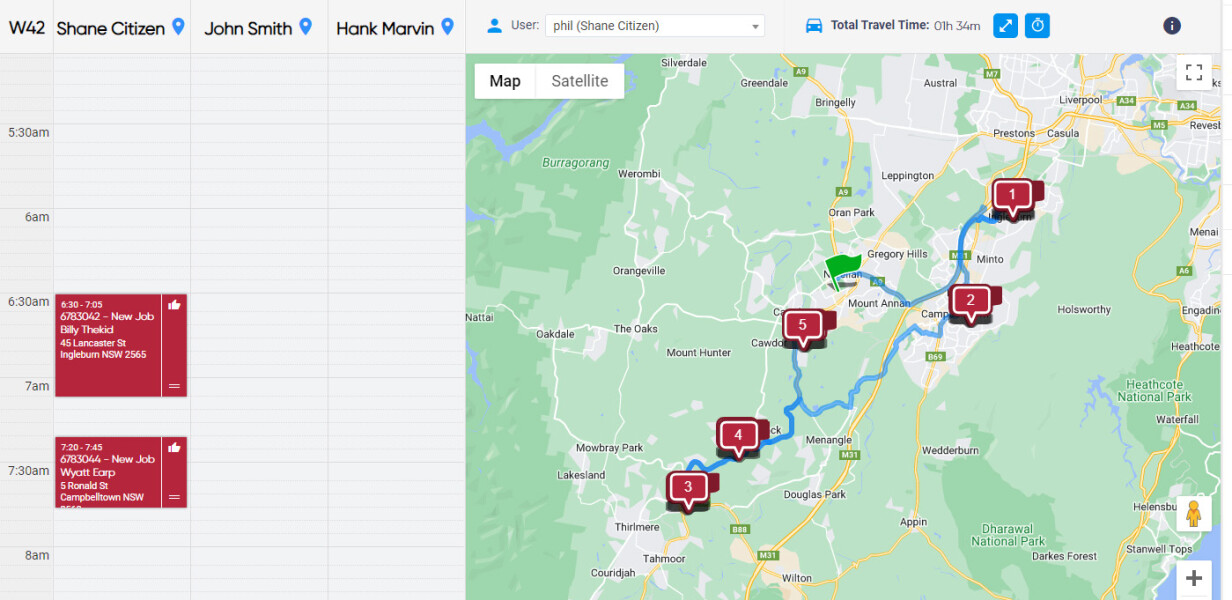Click drag handle on Billy Thekid job
Image resolution: width=1232 pixels, height=600 pixels.
pyautogui.click(x=174, y=386)
